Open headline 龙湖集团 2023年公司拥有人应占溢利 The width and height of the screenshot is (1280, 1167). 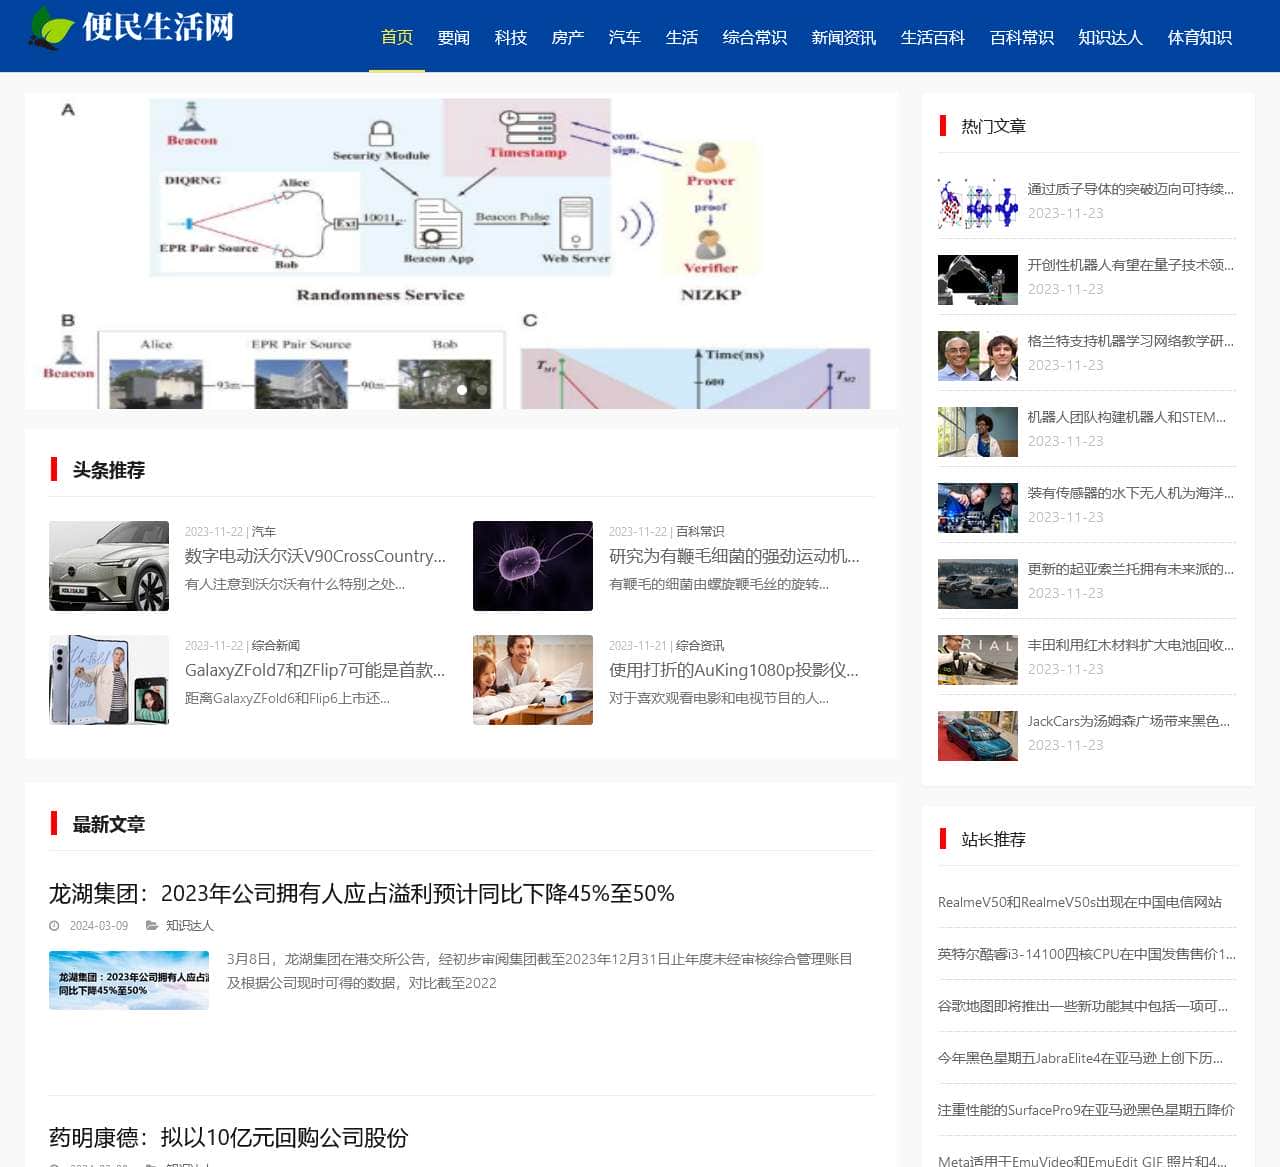[x=362, y=893]
